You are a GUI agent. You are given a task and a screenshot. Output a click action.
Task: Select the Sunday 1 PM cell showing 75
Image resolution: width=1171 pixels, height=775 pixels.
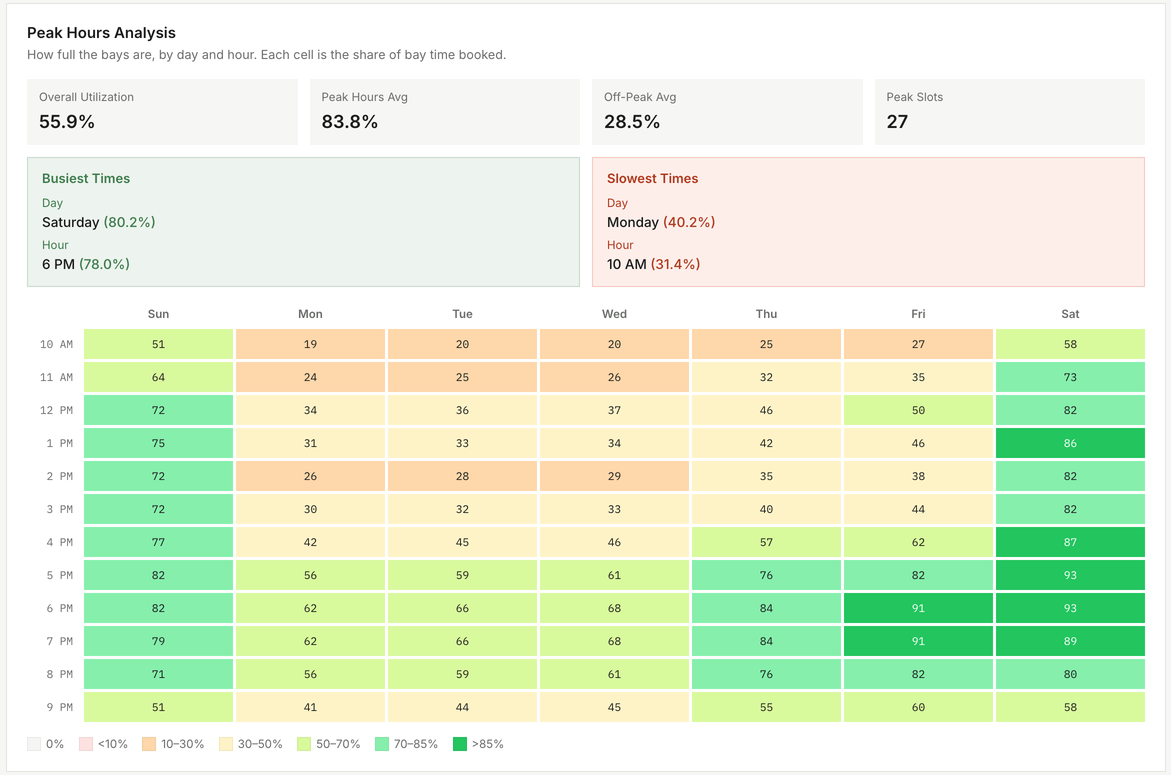(158, 443)
